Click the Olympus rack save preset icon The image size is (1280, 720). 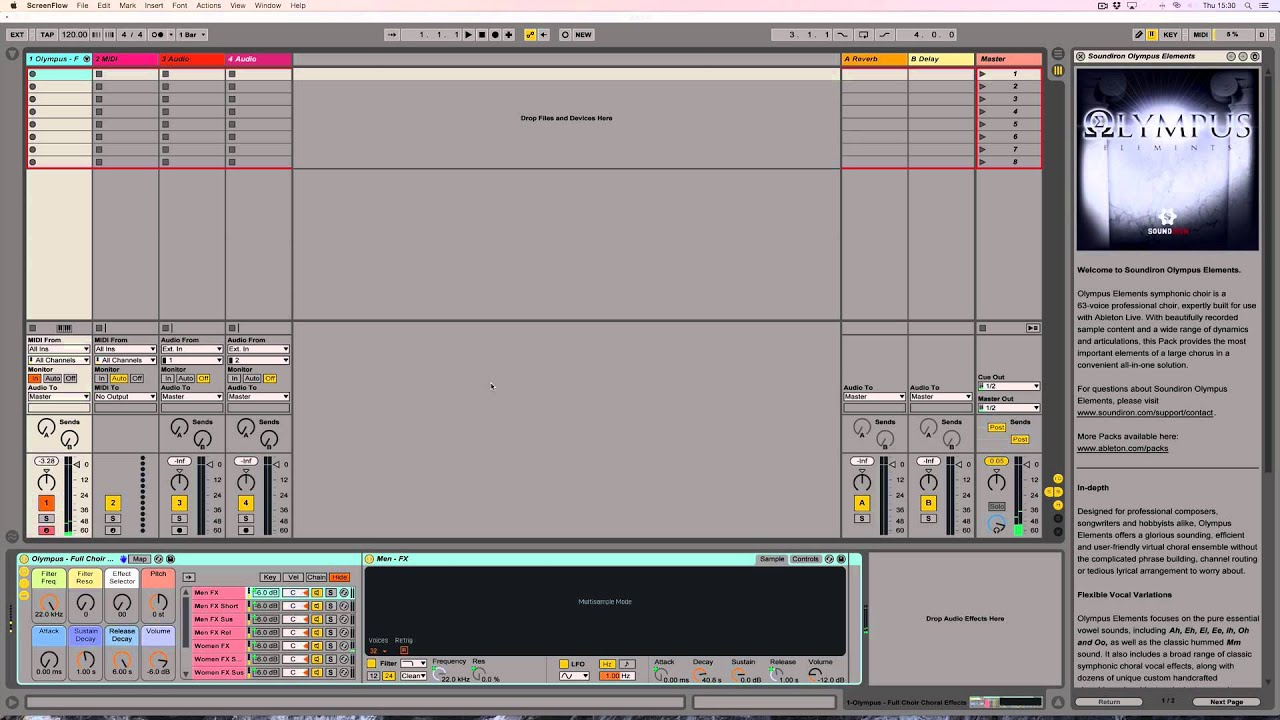[171, 559]
